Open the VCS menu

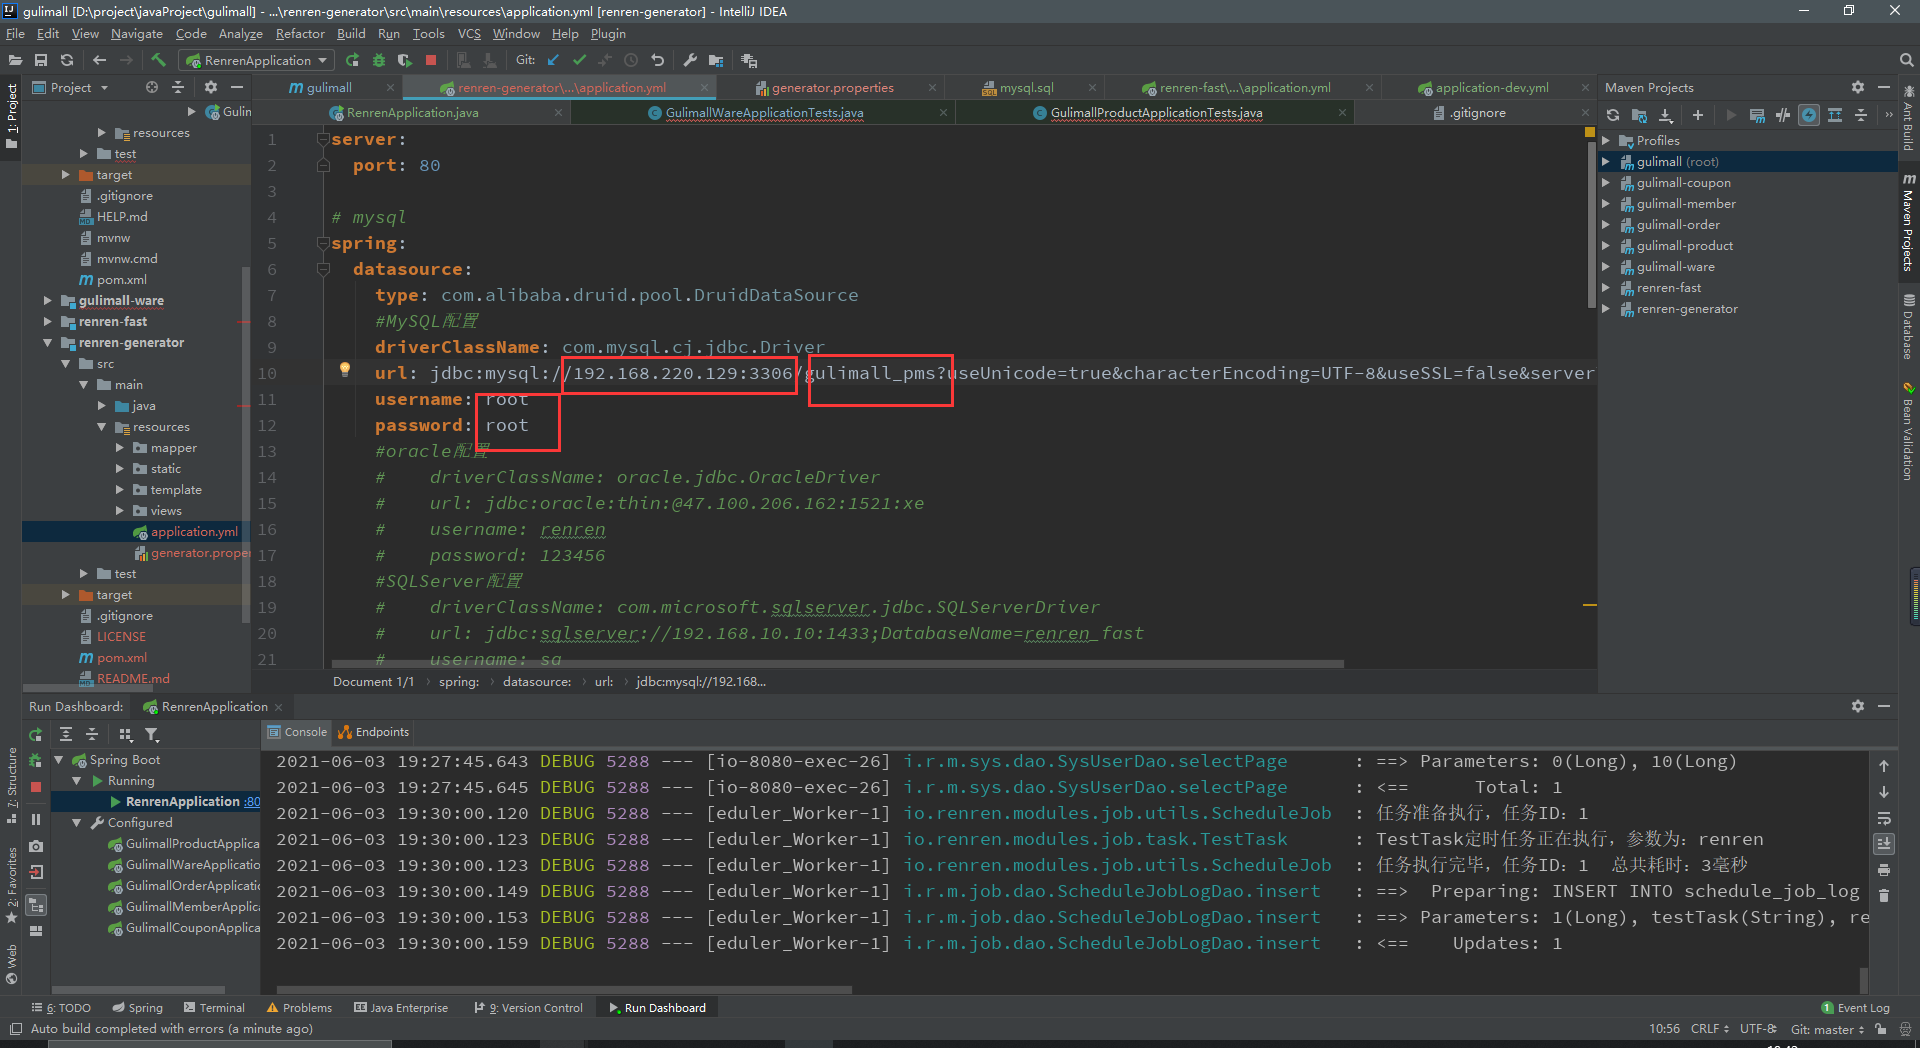pos(469,33)
